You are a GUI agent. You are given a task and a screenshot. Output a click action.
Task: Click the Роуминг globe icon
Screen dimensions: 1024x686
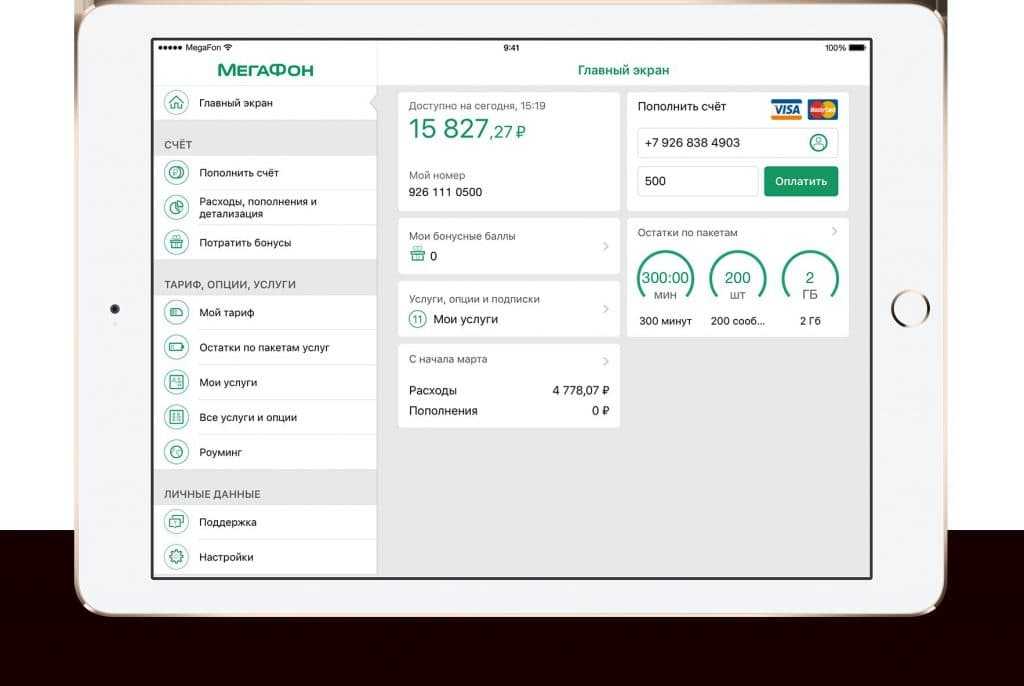point(176,452)
